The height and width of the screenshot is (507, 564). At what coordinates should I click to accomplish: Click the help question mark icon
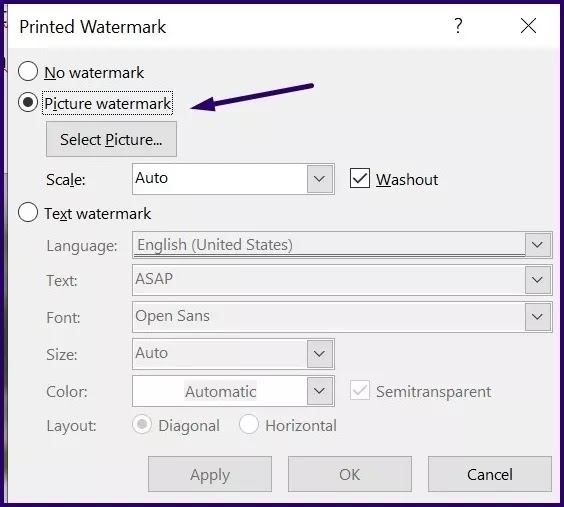(x=458, y=26)
